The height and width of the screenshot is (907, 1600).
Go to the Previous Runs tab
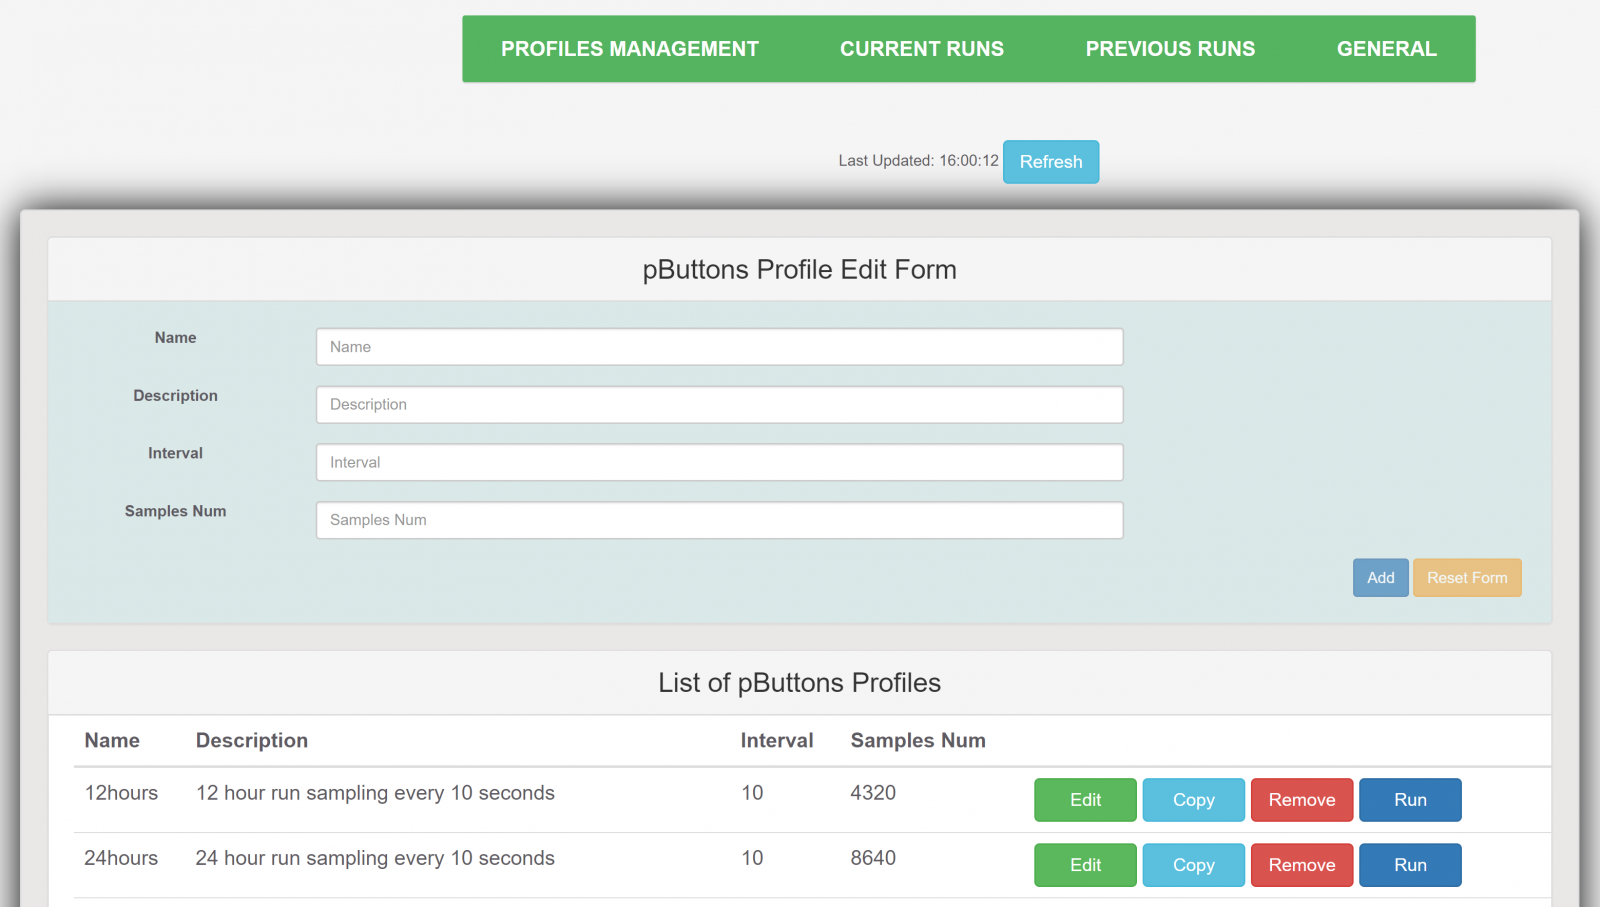[x=1170, y=49]
